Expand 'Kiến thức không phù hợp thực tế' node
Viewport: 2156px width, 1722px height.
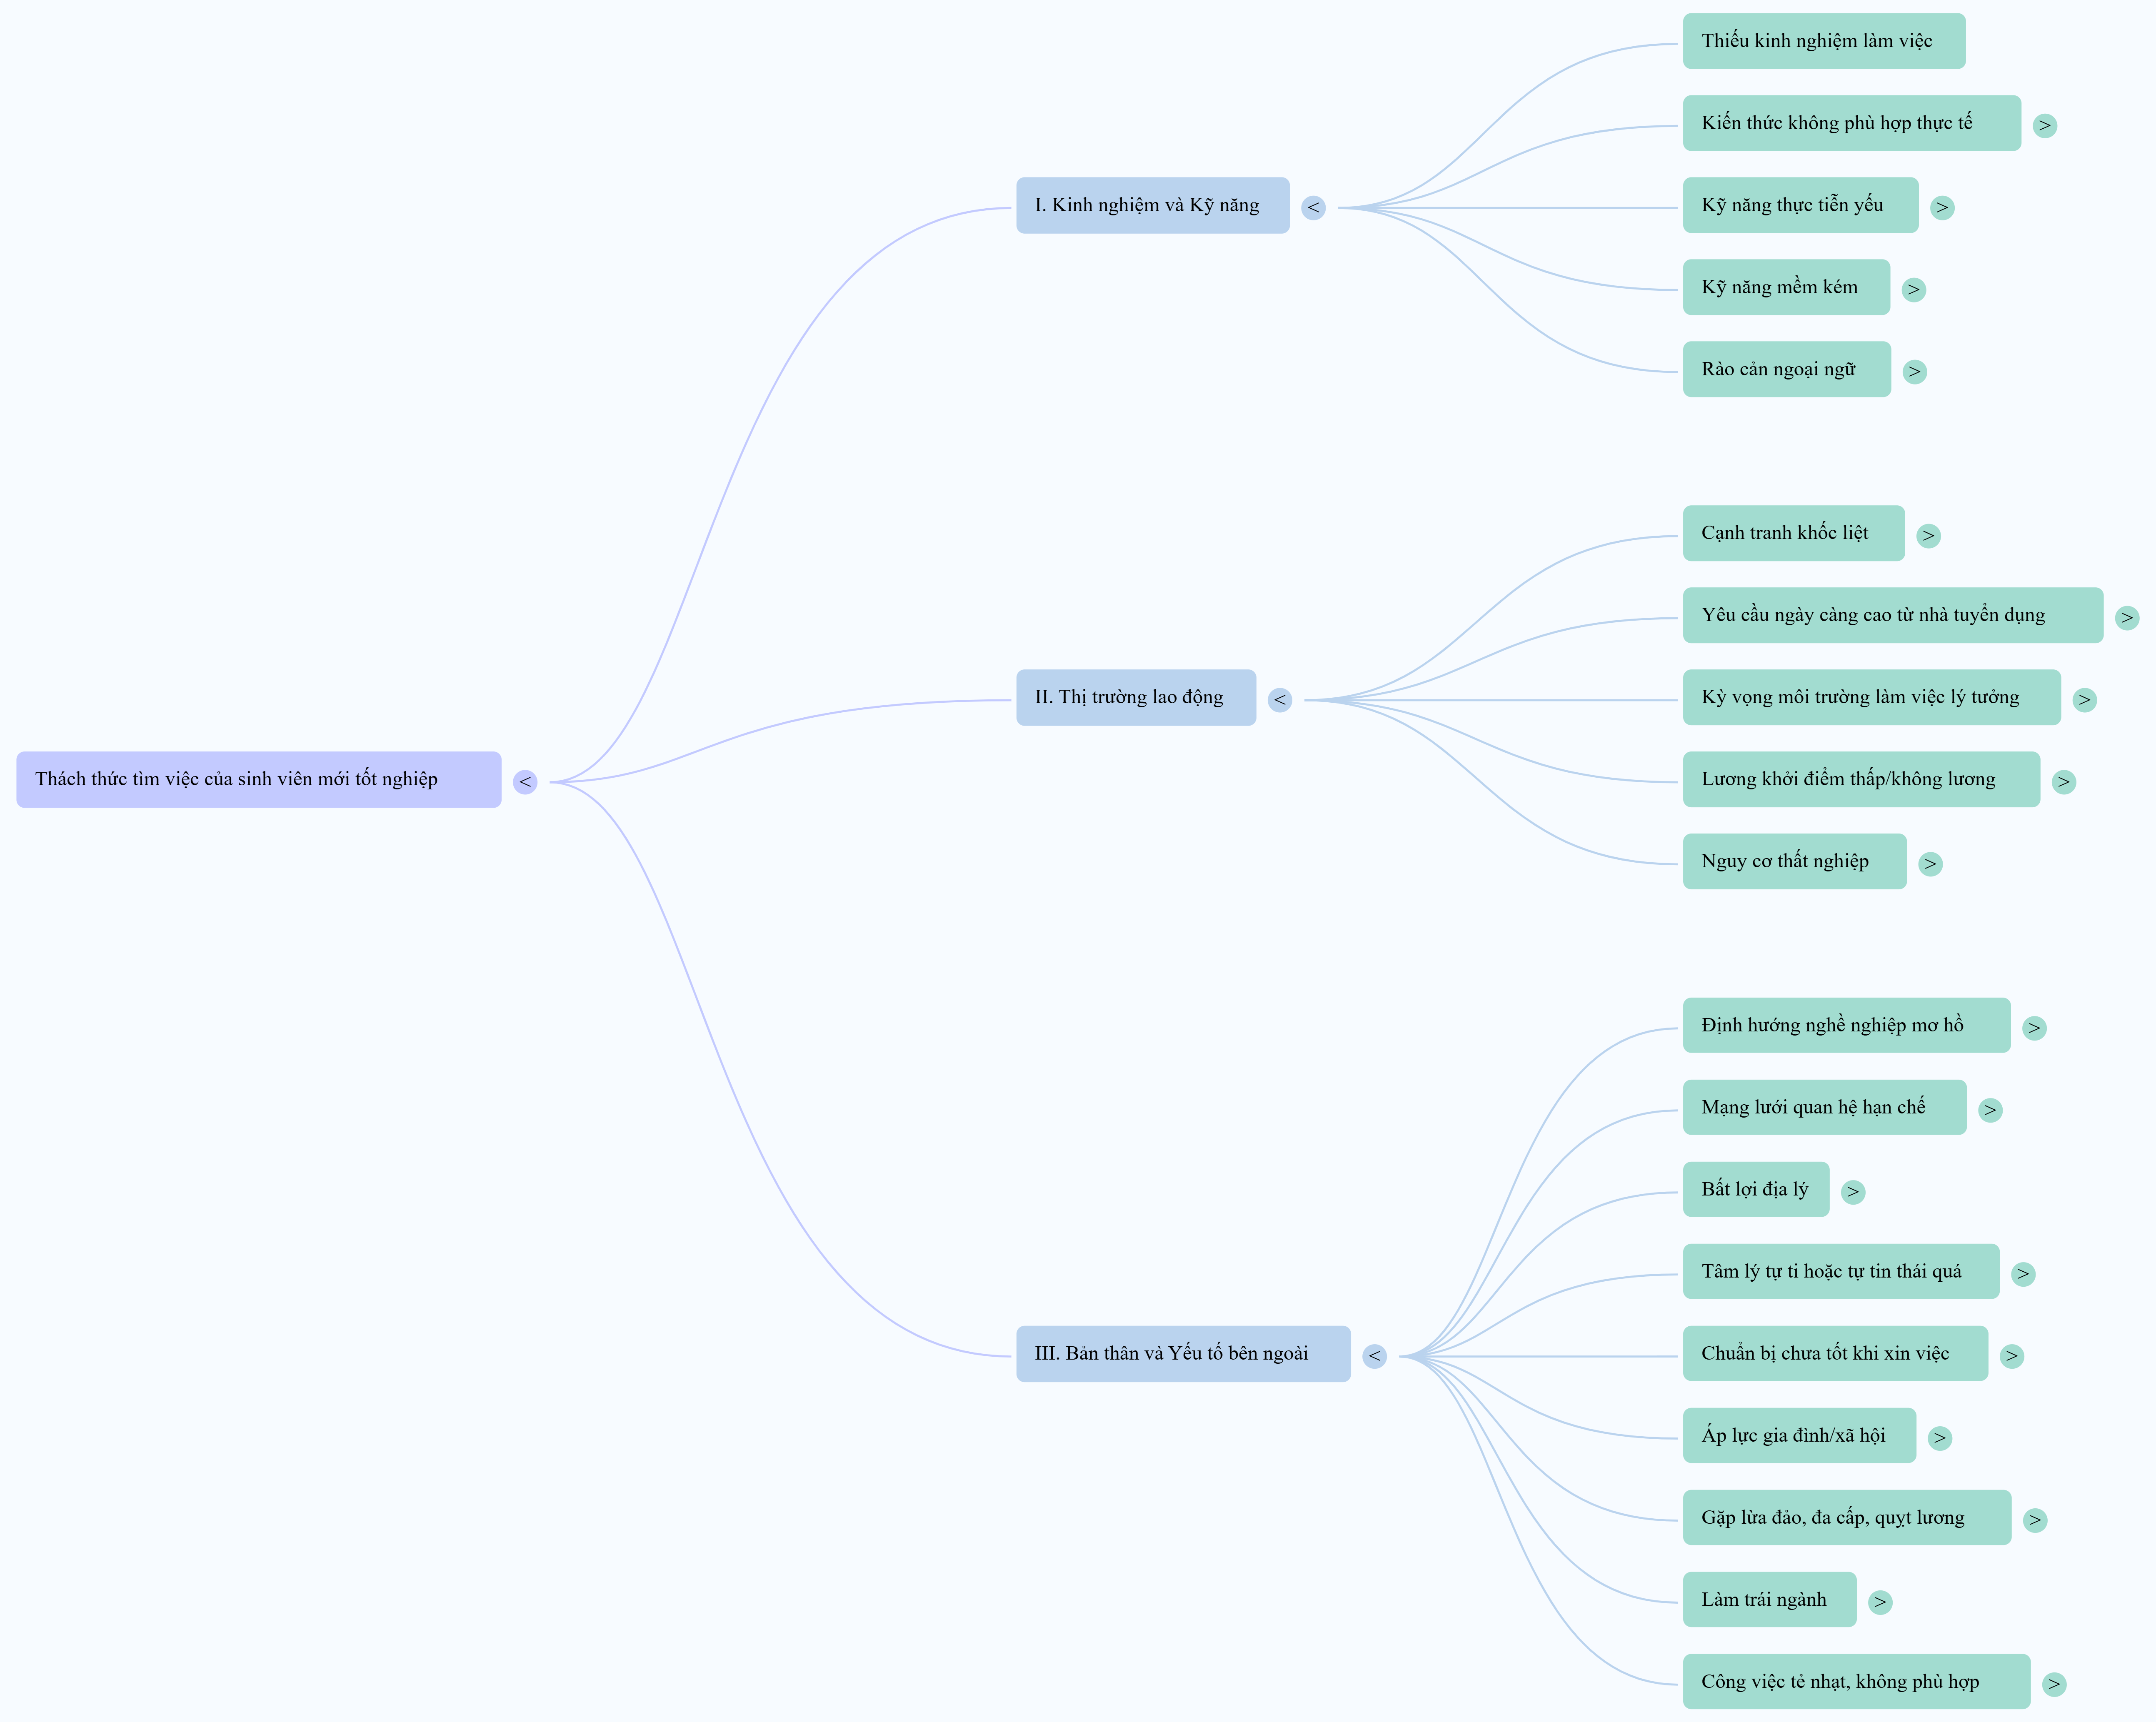click(x=2045, y=125)
